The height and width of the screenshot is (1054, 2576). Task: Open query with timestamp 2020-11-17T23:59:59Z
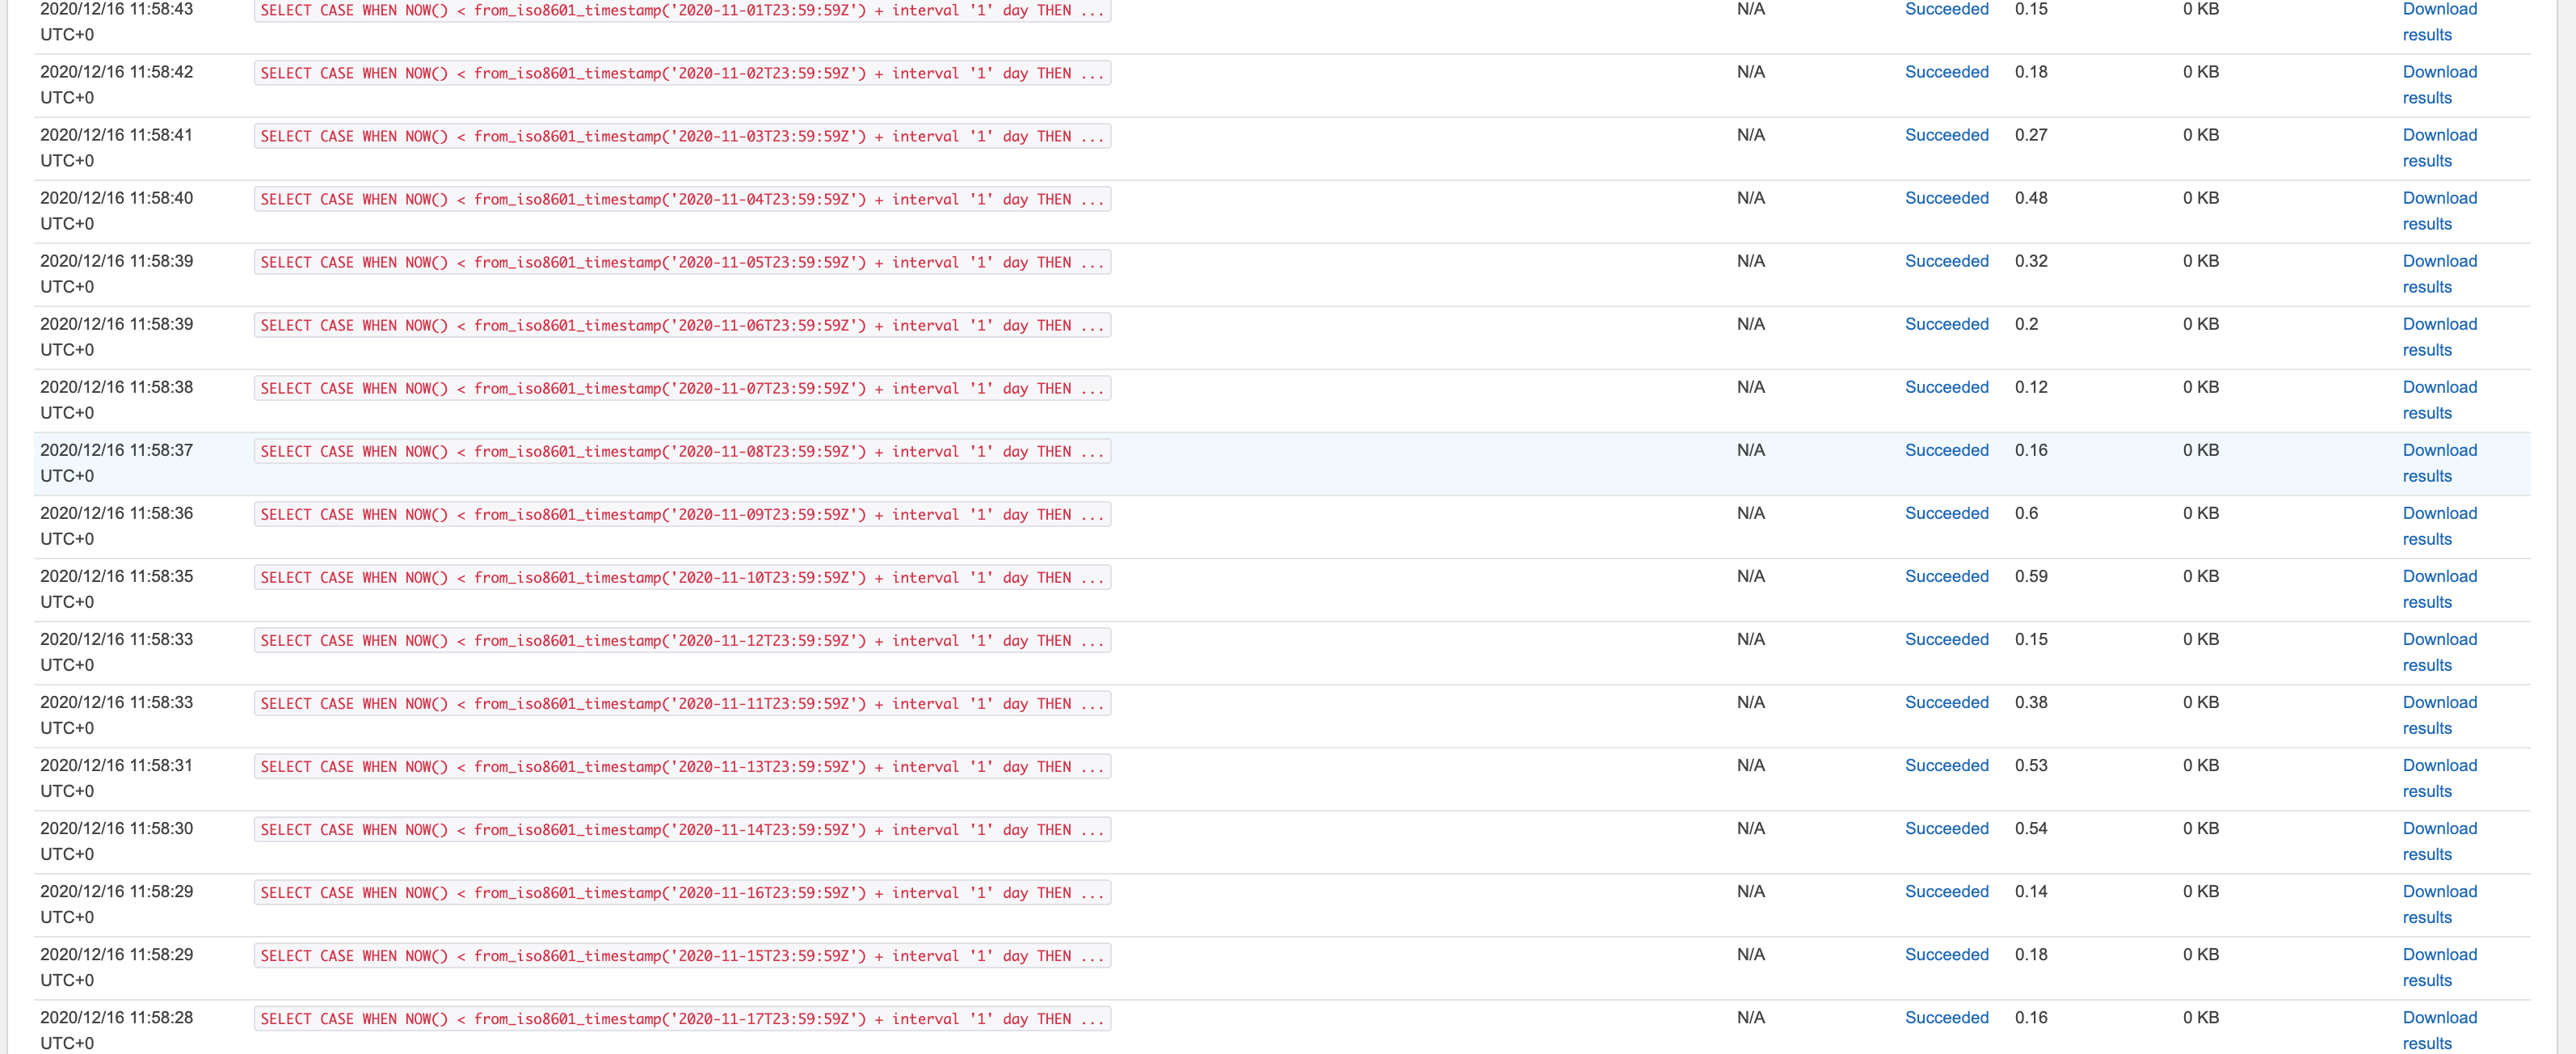[682, 1018]
